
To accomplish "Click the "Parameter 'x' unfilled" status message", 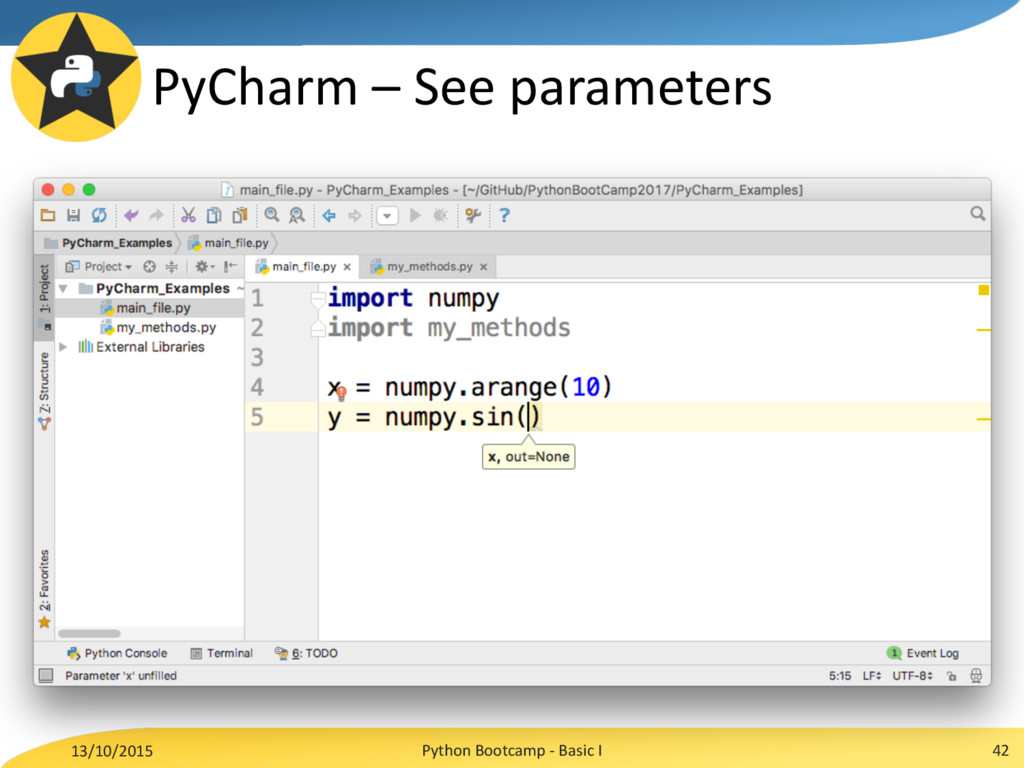I will point(121,676).
